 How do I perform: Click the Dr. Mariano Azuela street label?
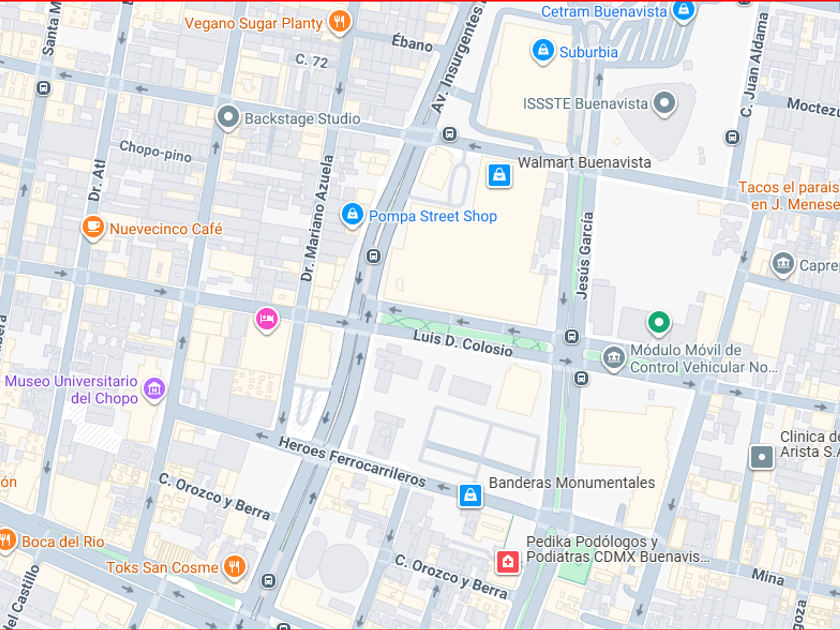(317, 219)
